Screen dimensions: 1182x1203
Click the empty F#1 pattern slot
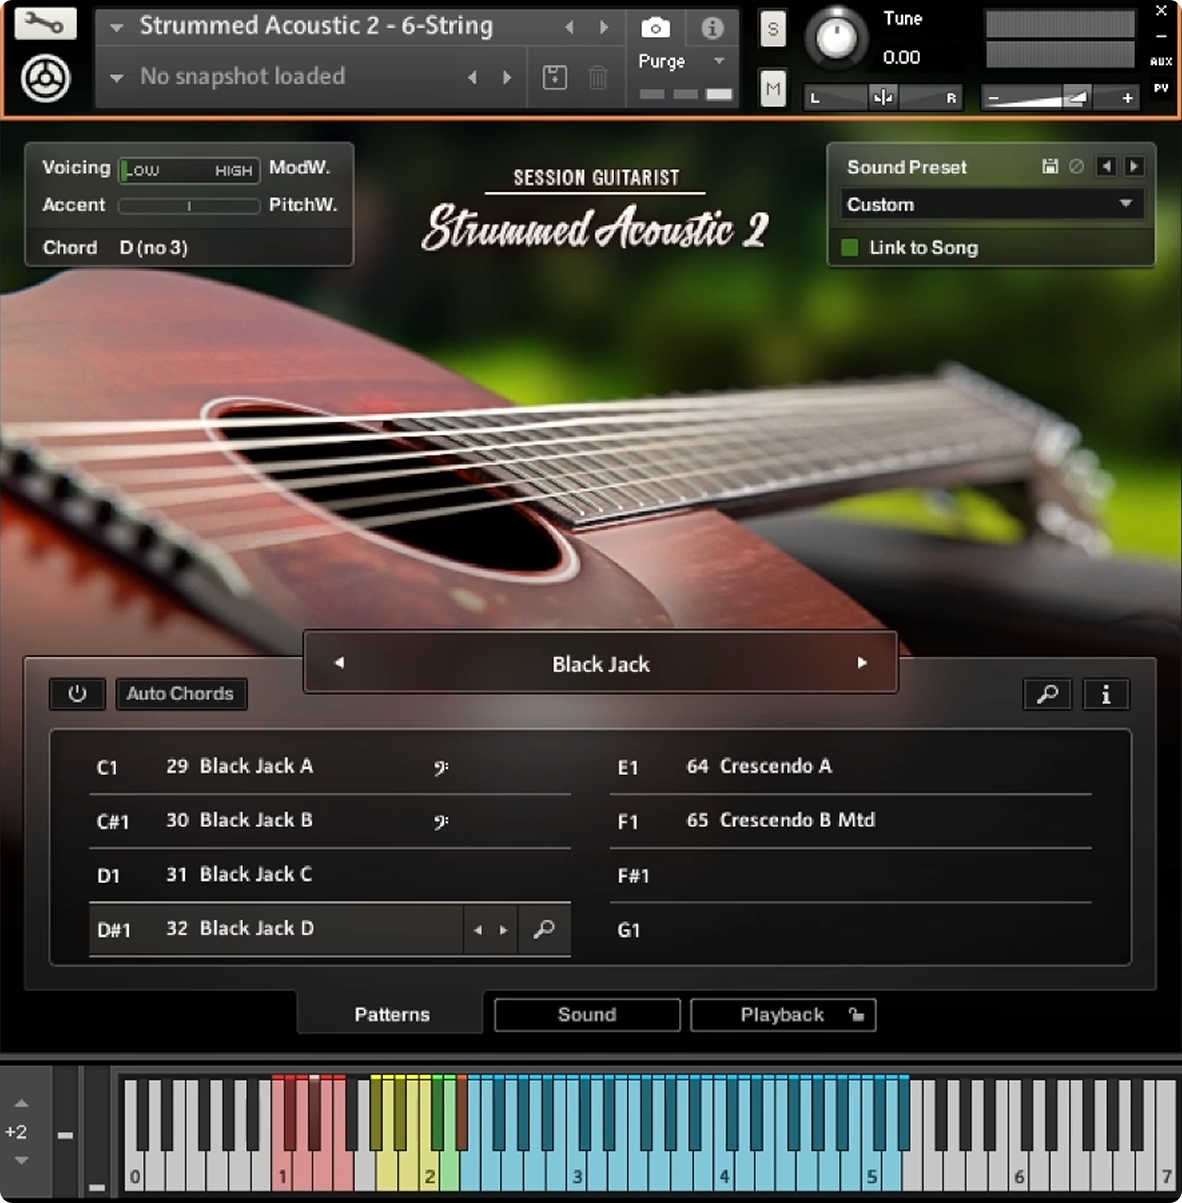tap(850, 875)
